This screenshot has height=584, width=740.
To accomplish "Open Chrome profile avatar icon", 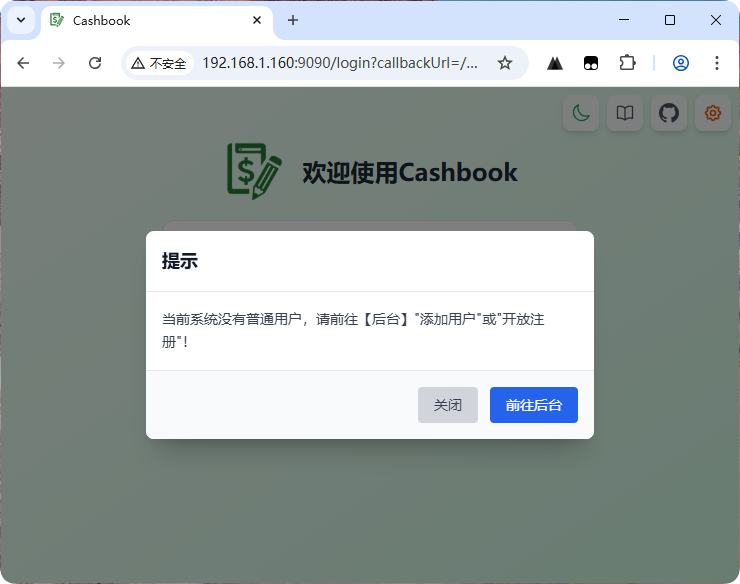I will coord(681,63).
